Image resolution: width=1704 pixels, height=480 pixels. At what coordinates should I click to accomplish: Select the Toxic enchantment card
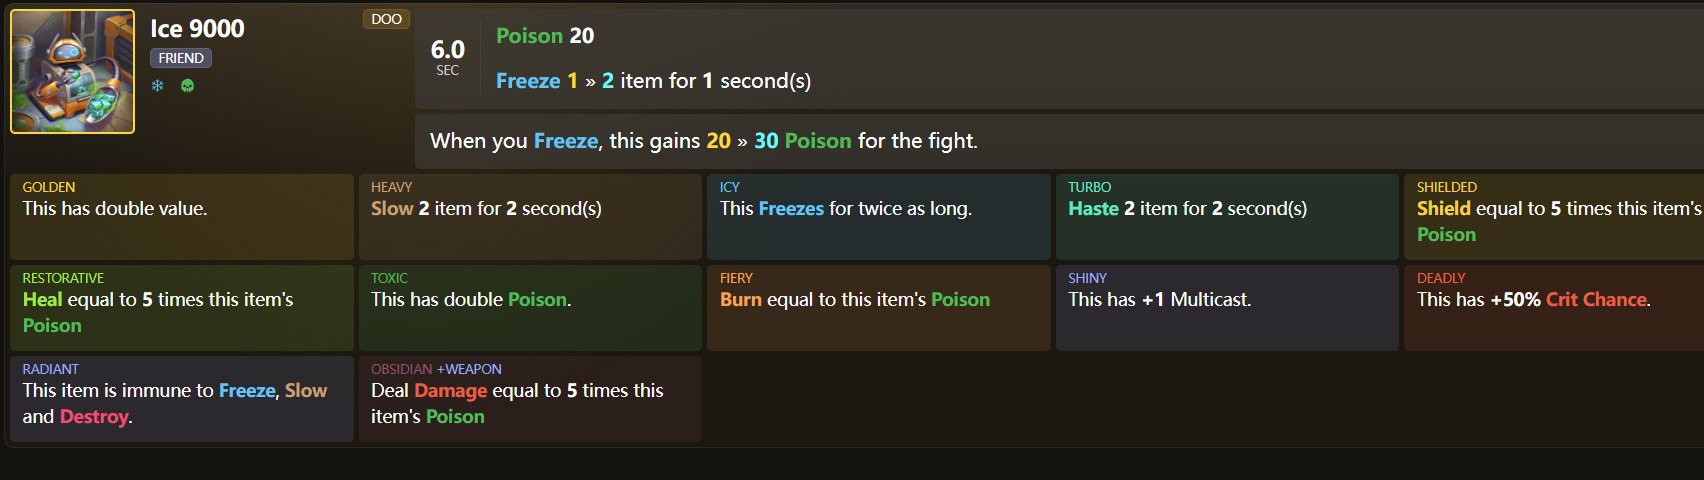[530, 308]
